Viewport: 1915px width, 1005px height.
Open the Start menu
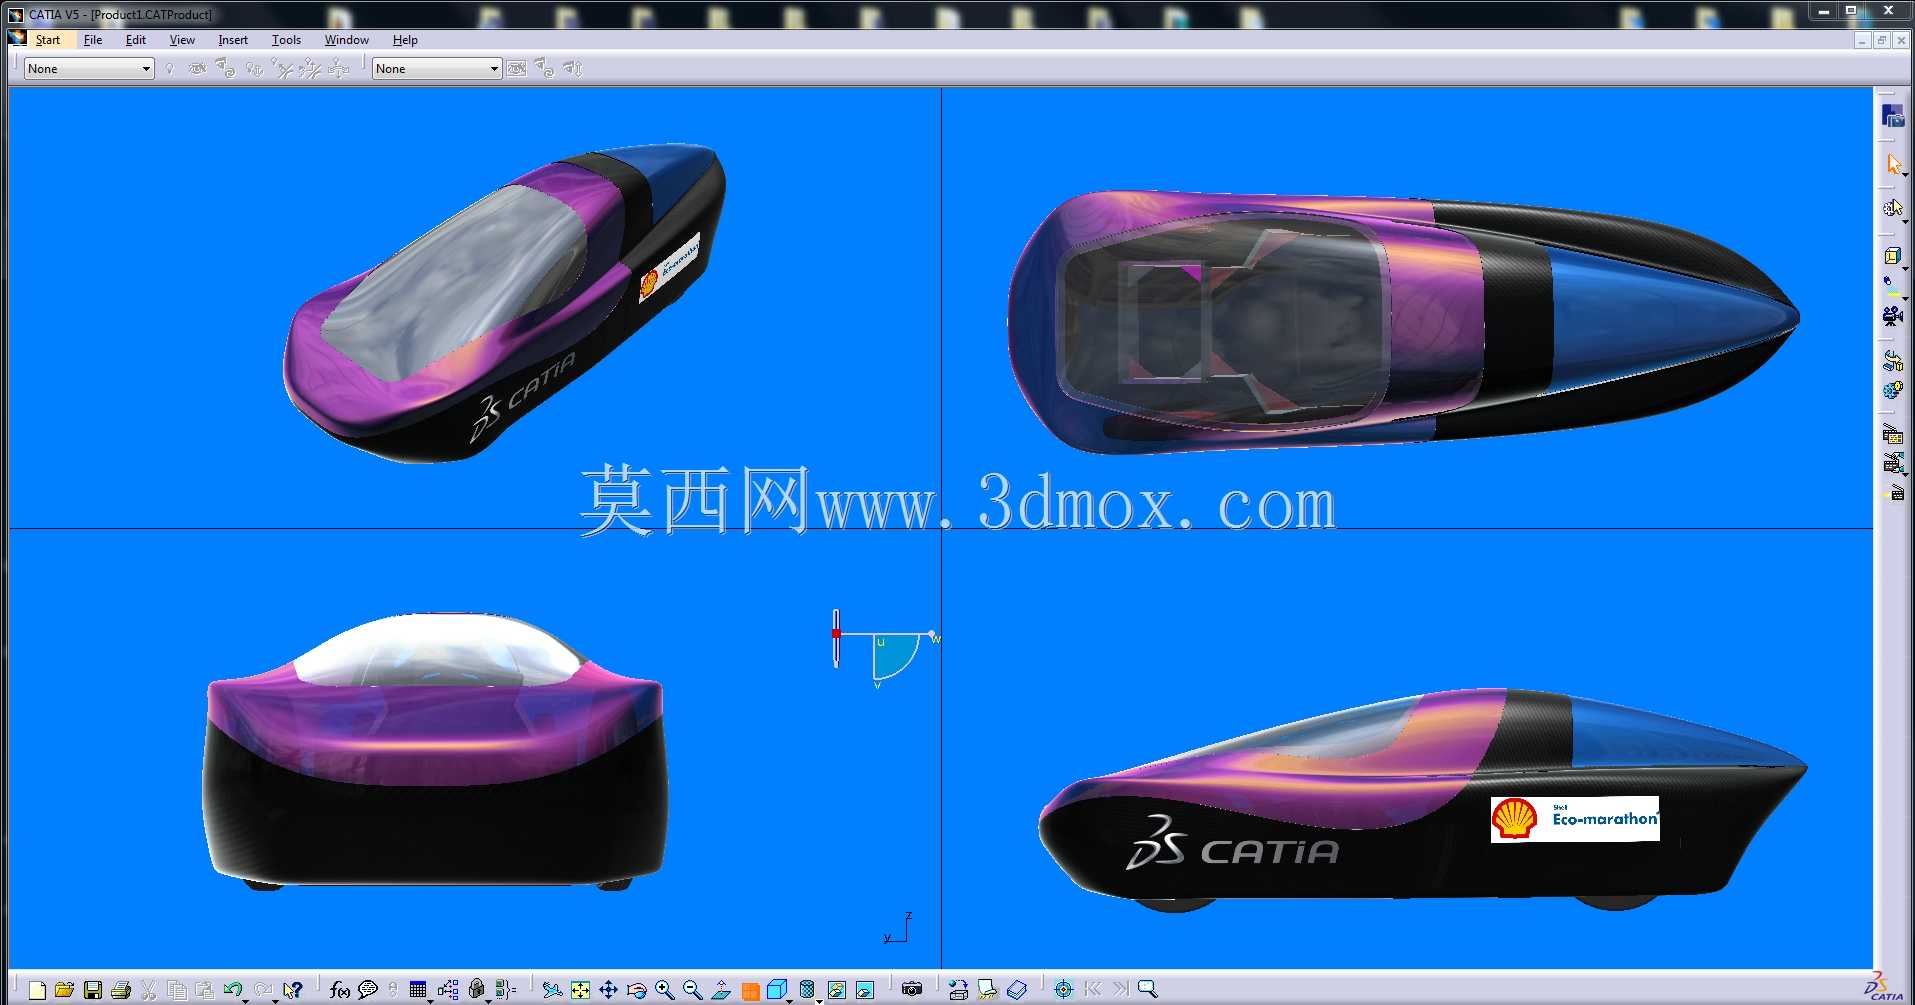(x=47, y=40)
